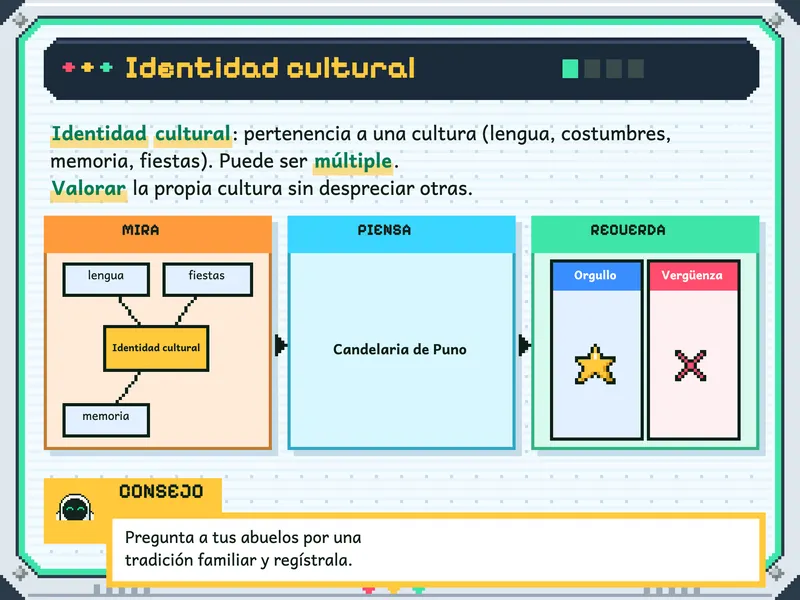
Task: Open the PIENSA panel header
Action: coord(402,234)
